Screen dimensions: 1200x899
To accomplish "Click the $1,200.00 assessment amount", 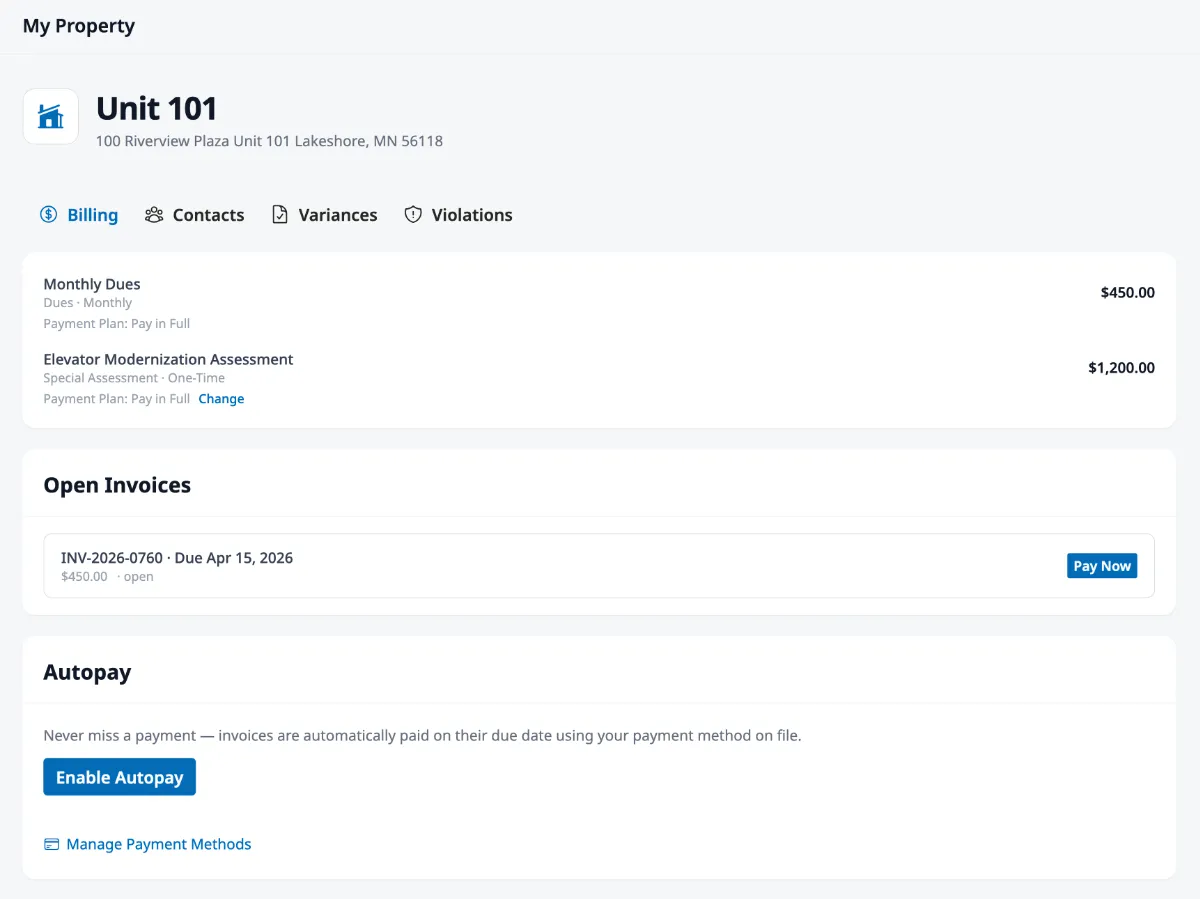I will coord(1121,367).
